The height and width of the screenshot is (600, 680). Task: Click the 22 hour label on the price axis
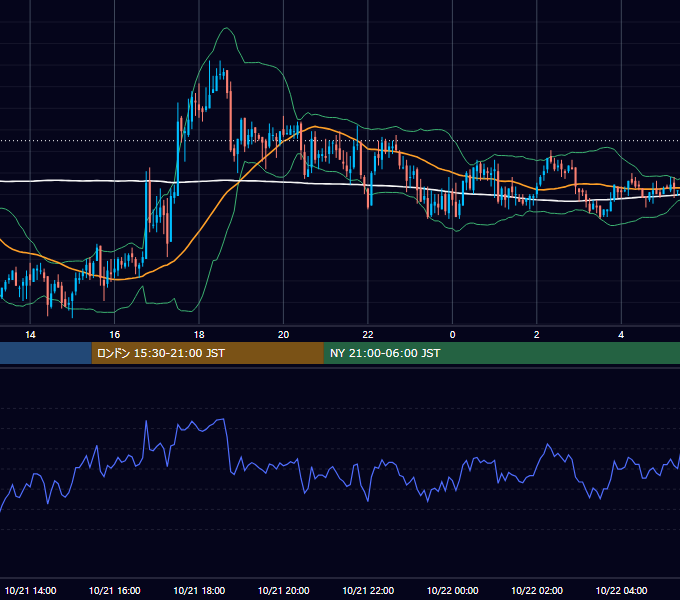pos(368,335)
